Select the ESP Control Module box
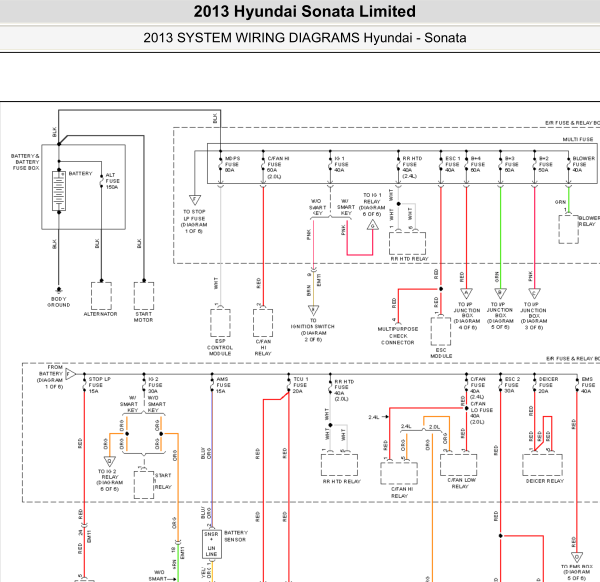Image resolution: width=600 pixels, height=582 pixels. (220, 323)
